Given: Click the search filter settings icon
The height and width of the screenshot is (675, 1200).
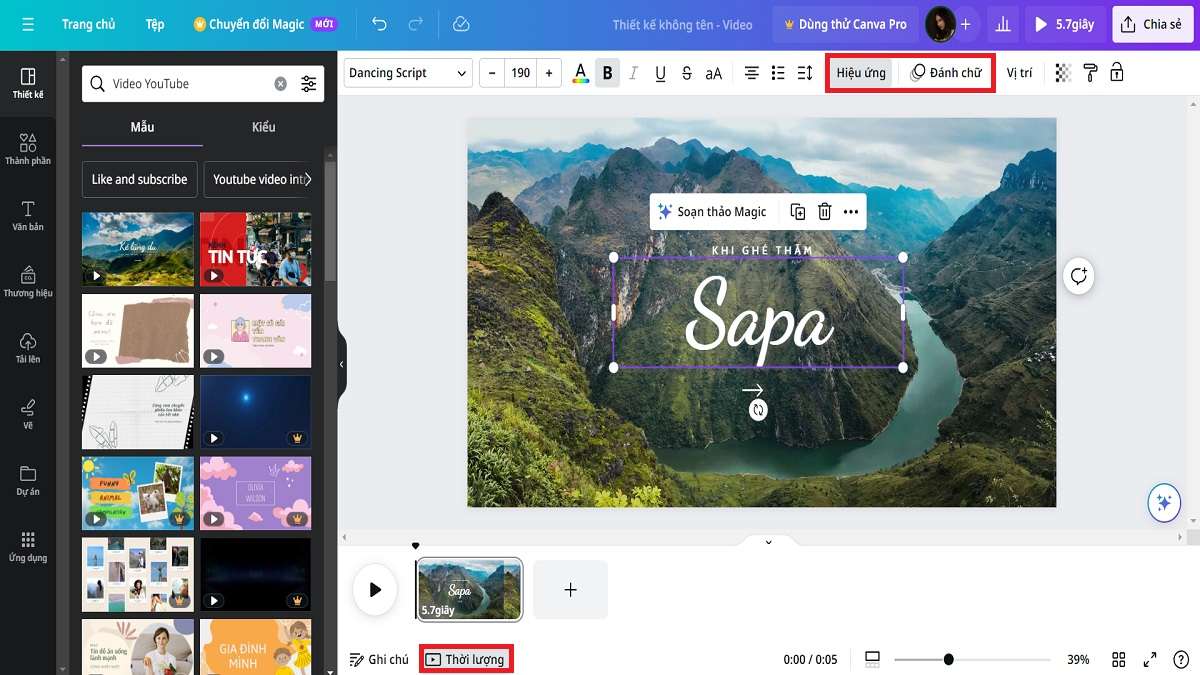Looking at the screenshot, I should click(309, 84).
